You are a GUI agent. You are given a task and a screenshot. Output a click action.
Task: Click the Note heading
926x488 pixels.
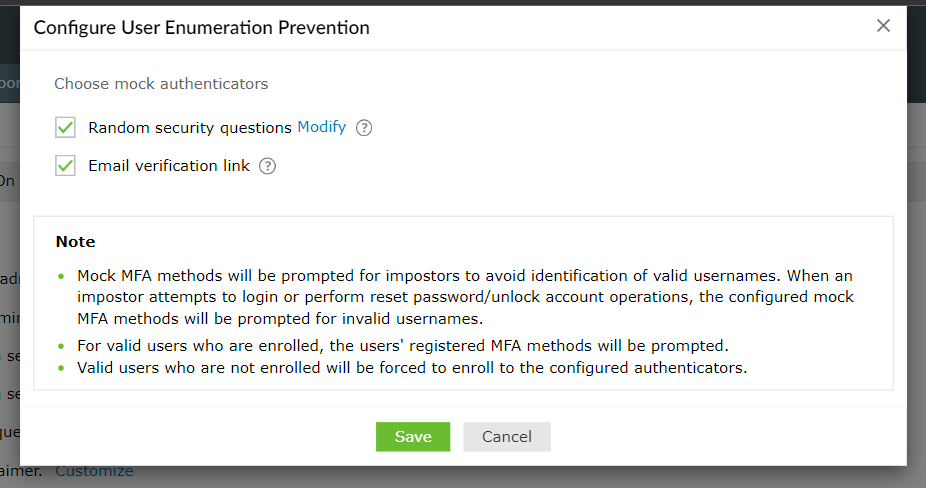76,242
